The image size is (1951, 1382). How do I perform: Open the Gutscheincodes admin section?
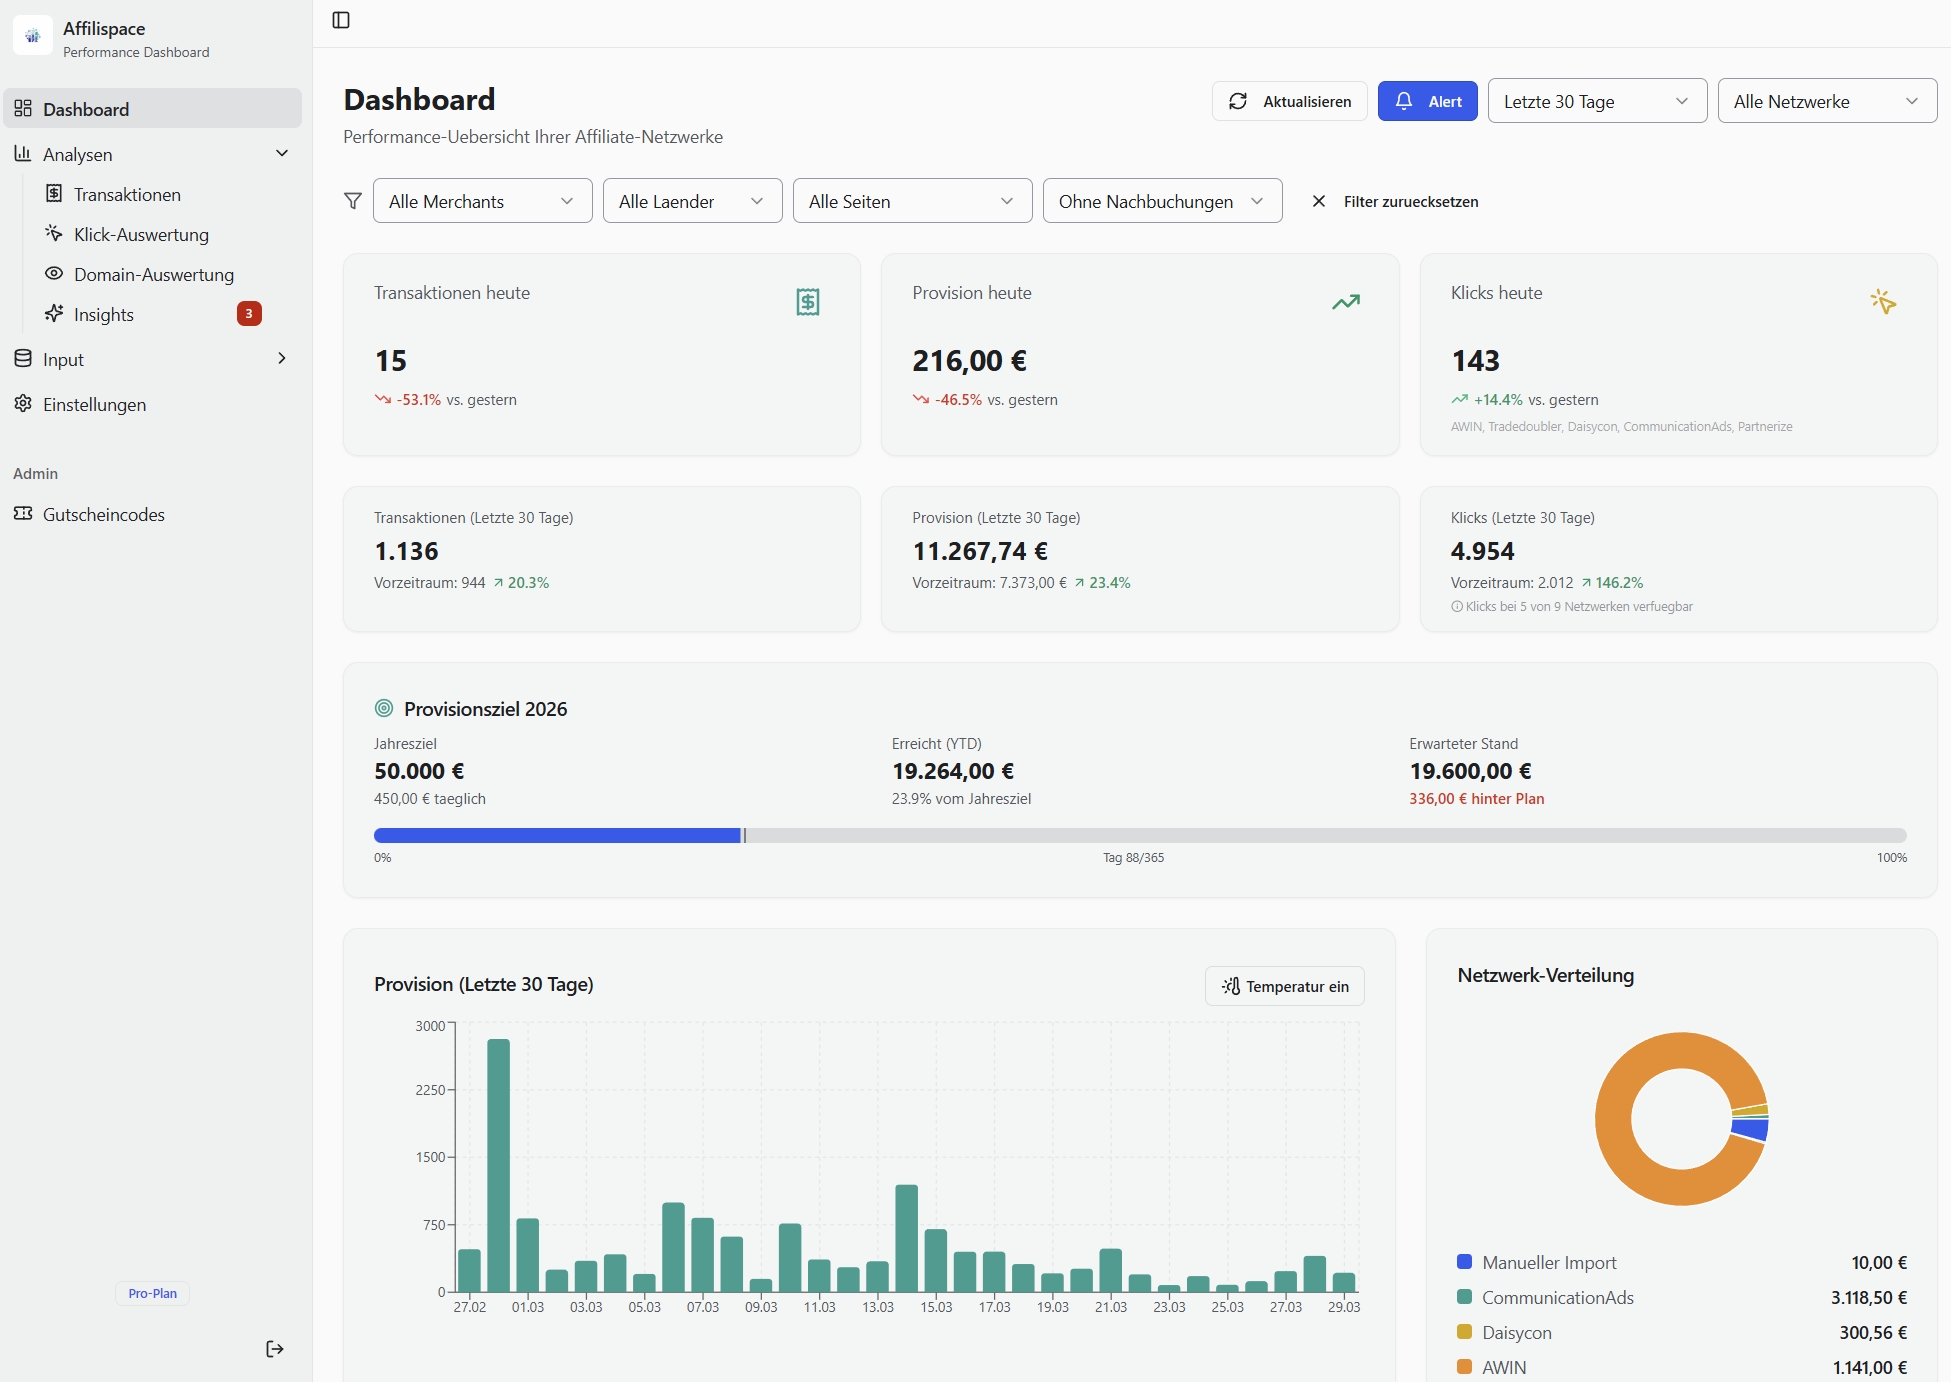[x=103, y=514]
